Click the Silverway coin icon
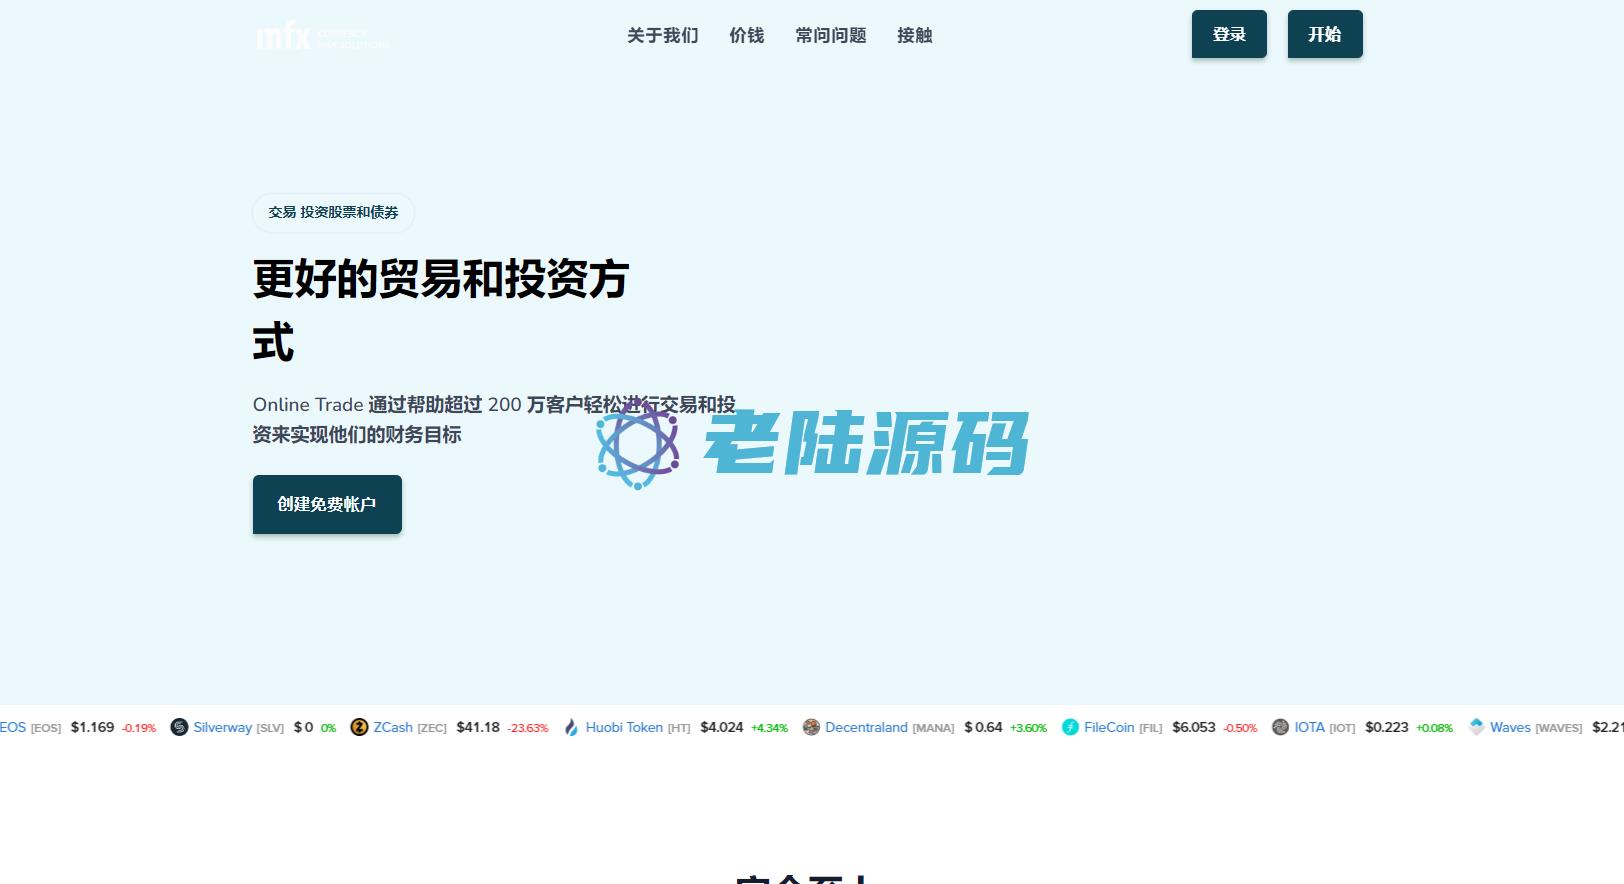1624x884 pixels. (x=179, y=727)
